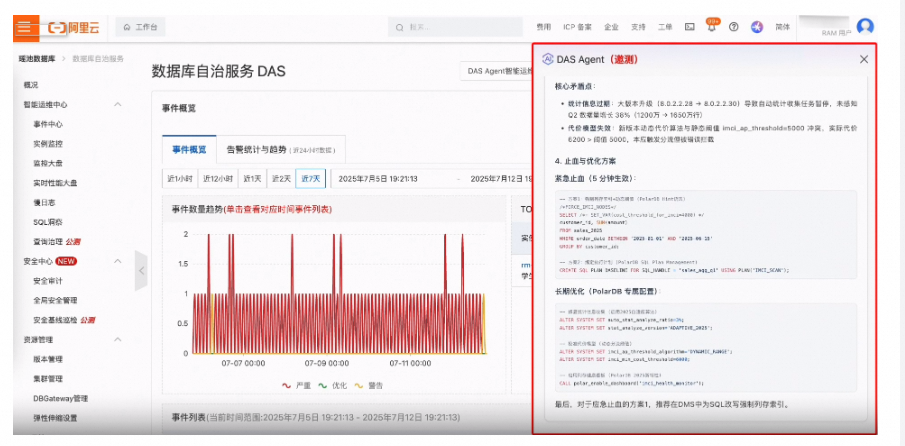The height and width of the screenshot is (446, 905).
Task: Click the 数据库自治服务 breadcrumb
Action: tap(98, 59)
